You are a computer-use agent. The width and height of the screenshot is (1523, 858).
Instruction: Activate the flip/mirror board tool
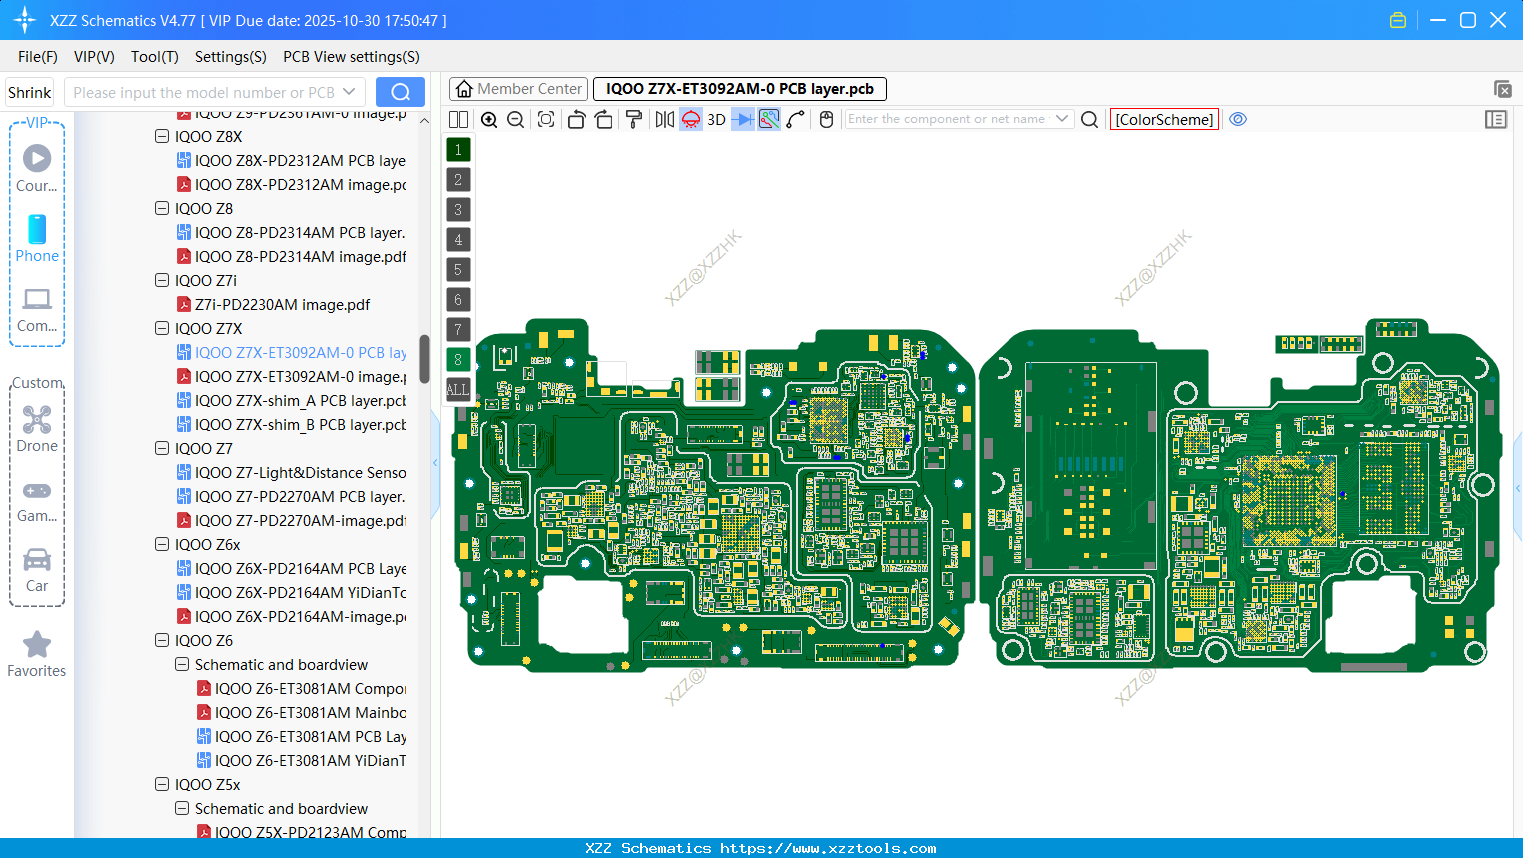pyautogui.click(x=663, y=119)
